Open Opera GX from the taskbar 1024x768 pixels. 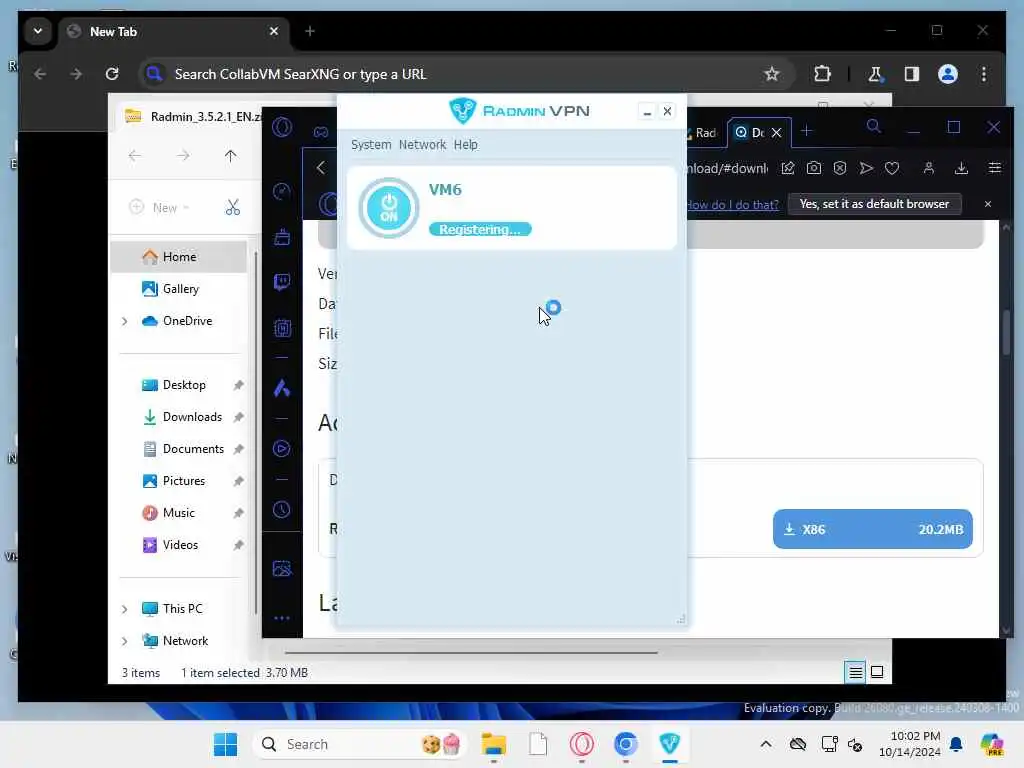point(581,744)
